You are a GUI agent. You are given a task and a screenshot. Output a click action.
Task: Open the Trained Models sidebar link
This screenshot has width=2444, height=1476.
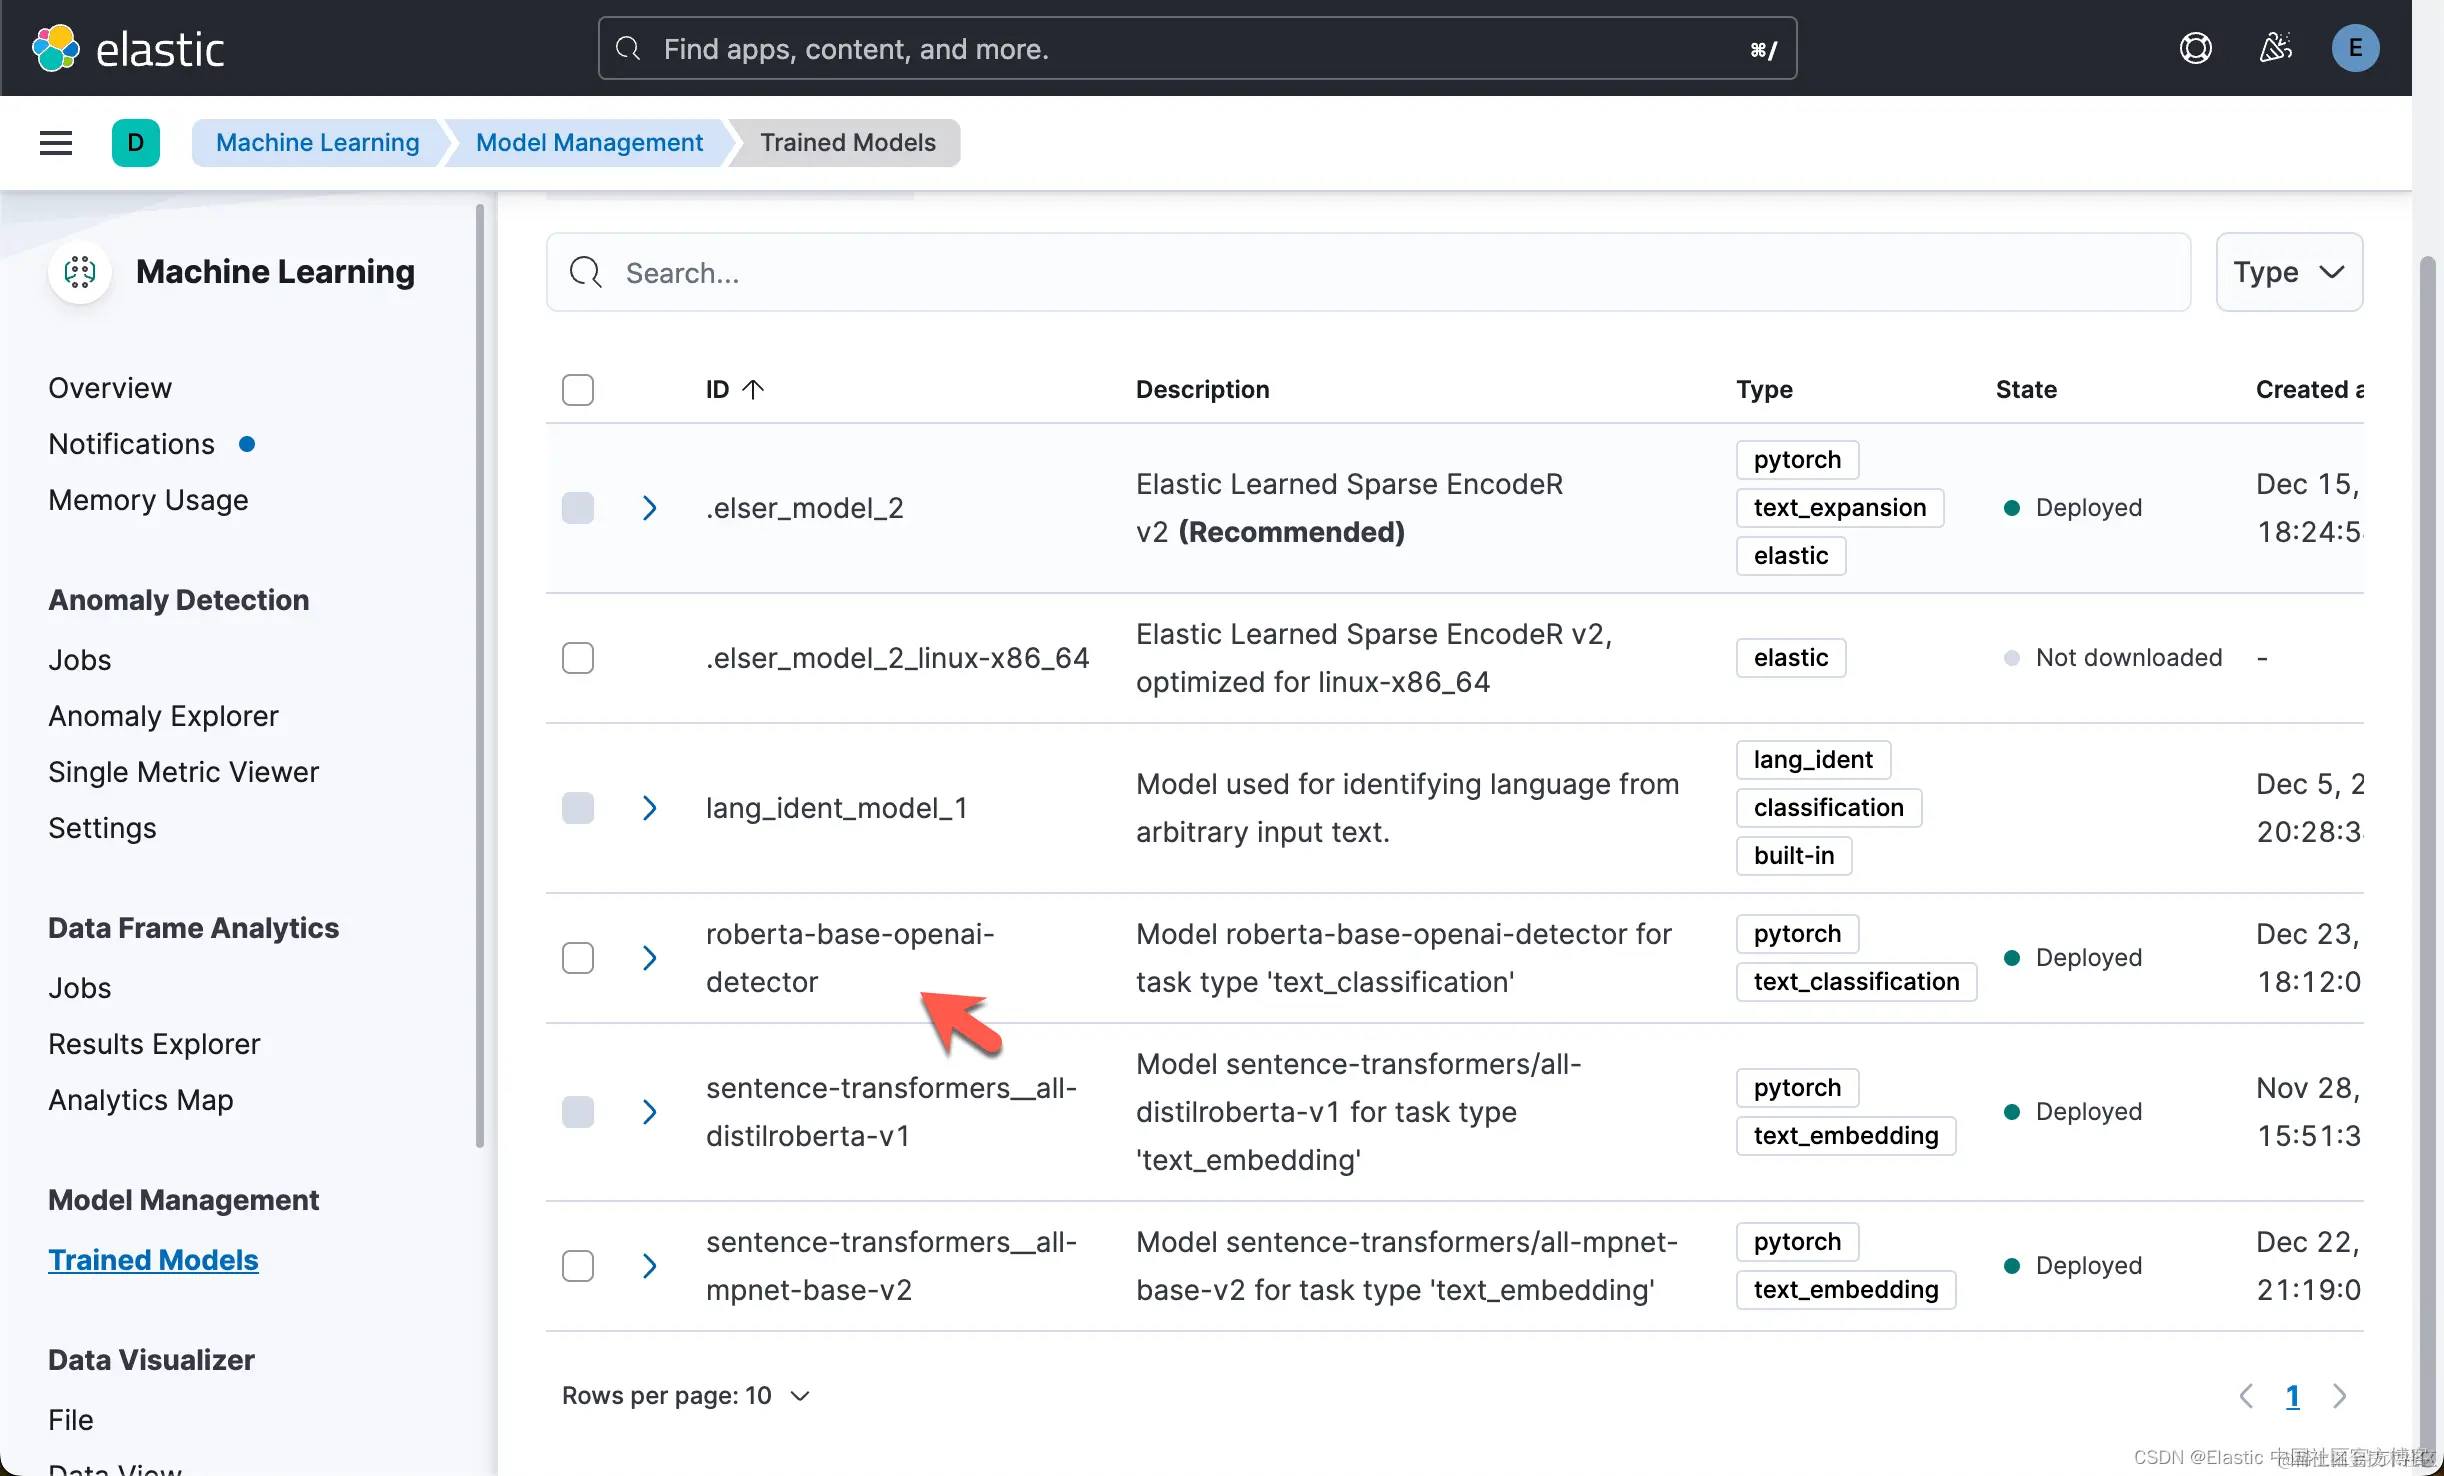point(153,1260)
